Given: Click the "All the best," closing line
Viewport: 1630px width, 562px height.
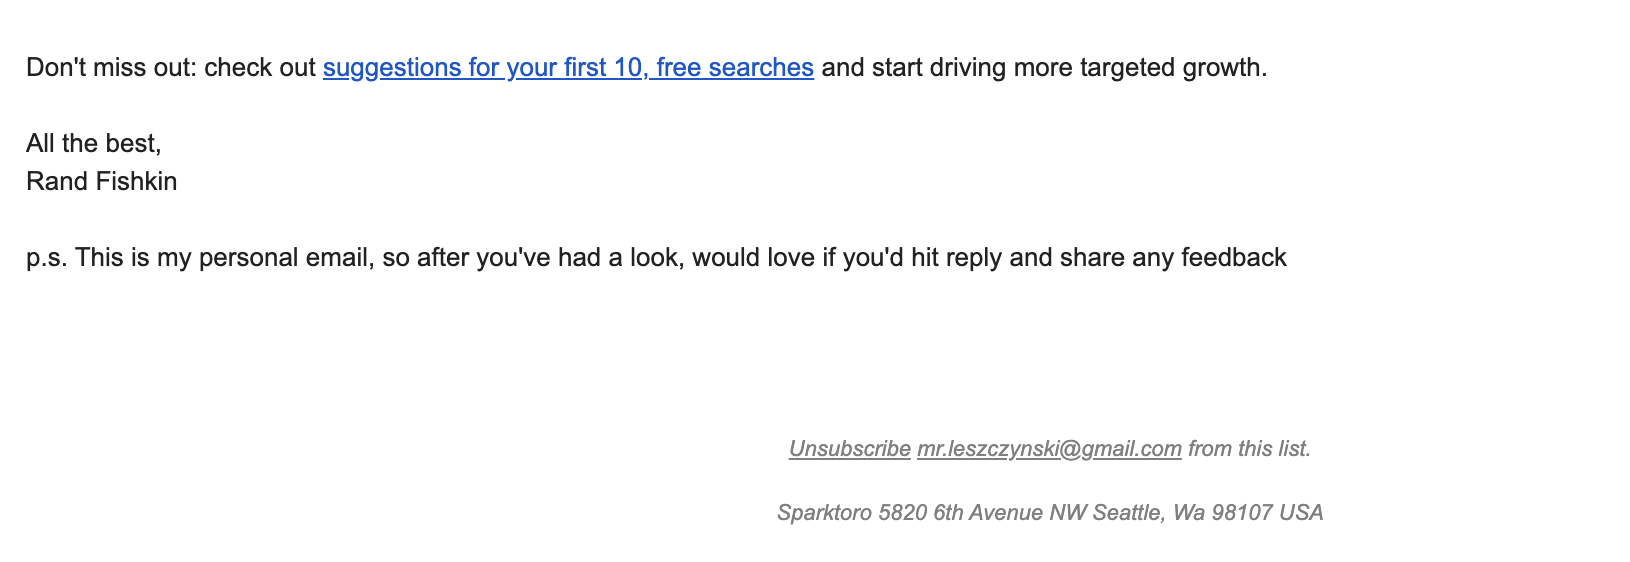Looking at the screenshot, I should [93, 144].
